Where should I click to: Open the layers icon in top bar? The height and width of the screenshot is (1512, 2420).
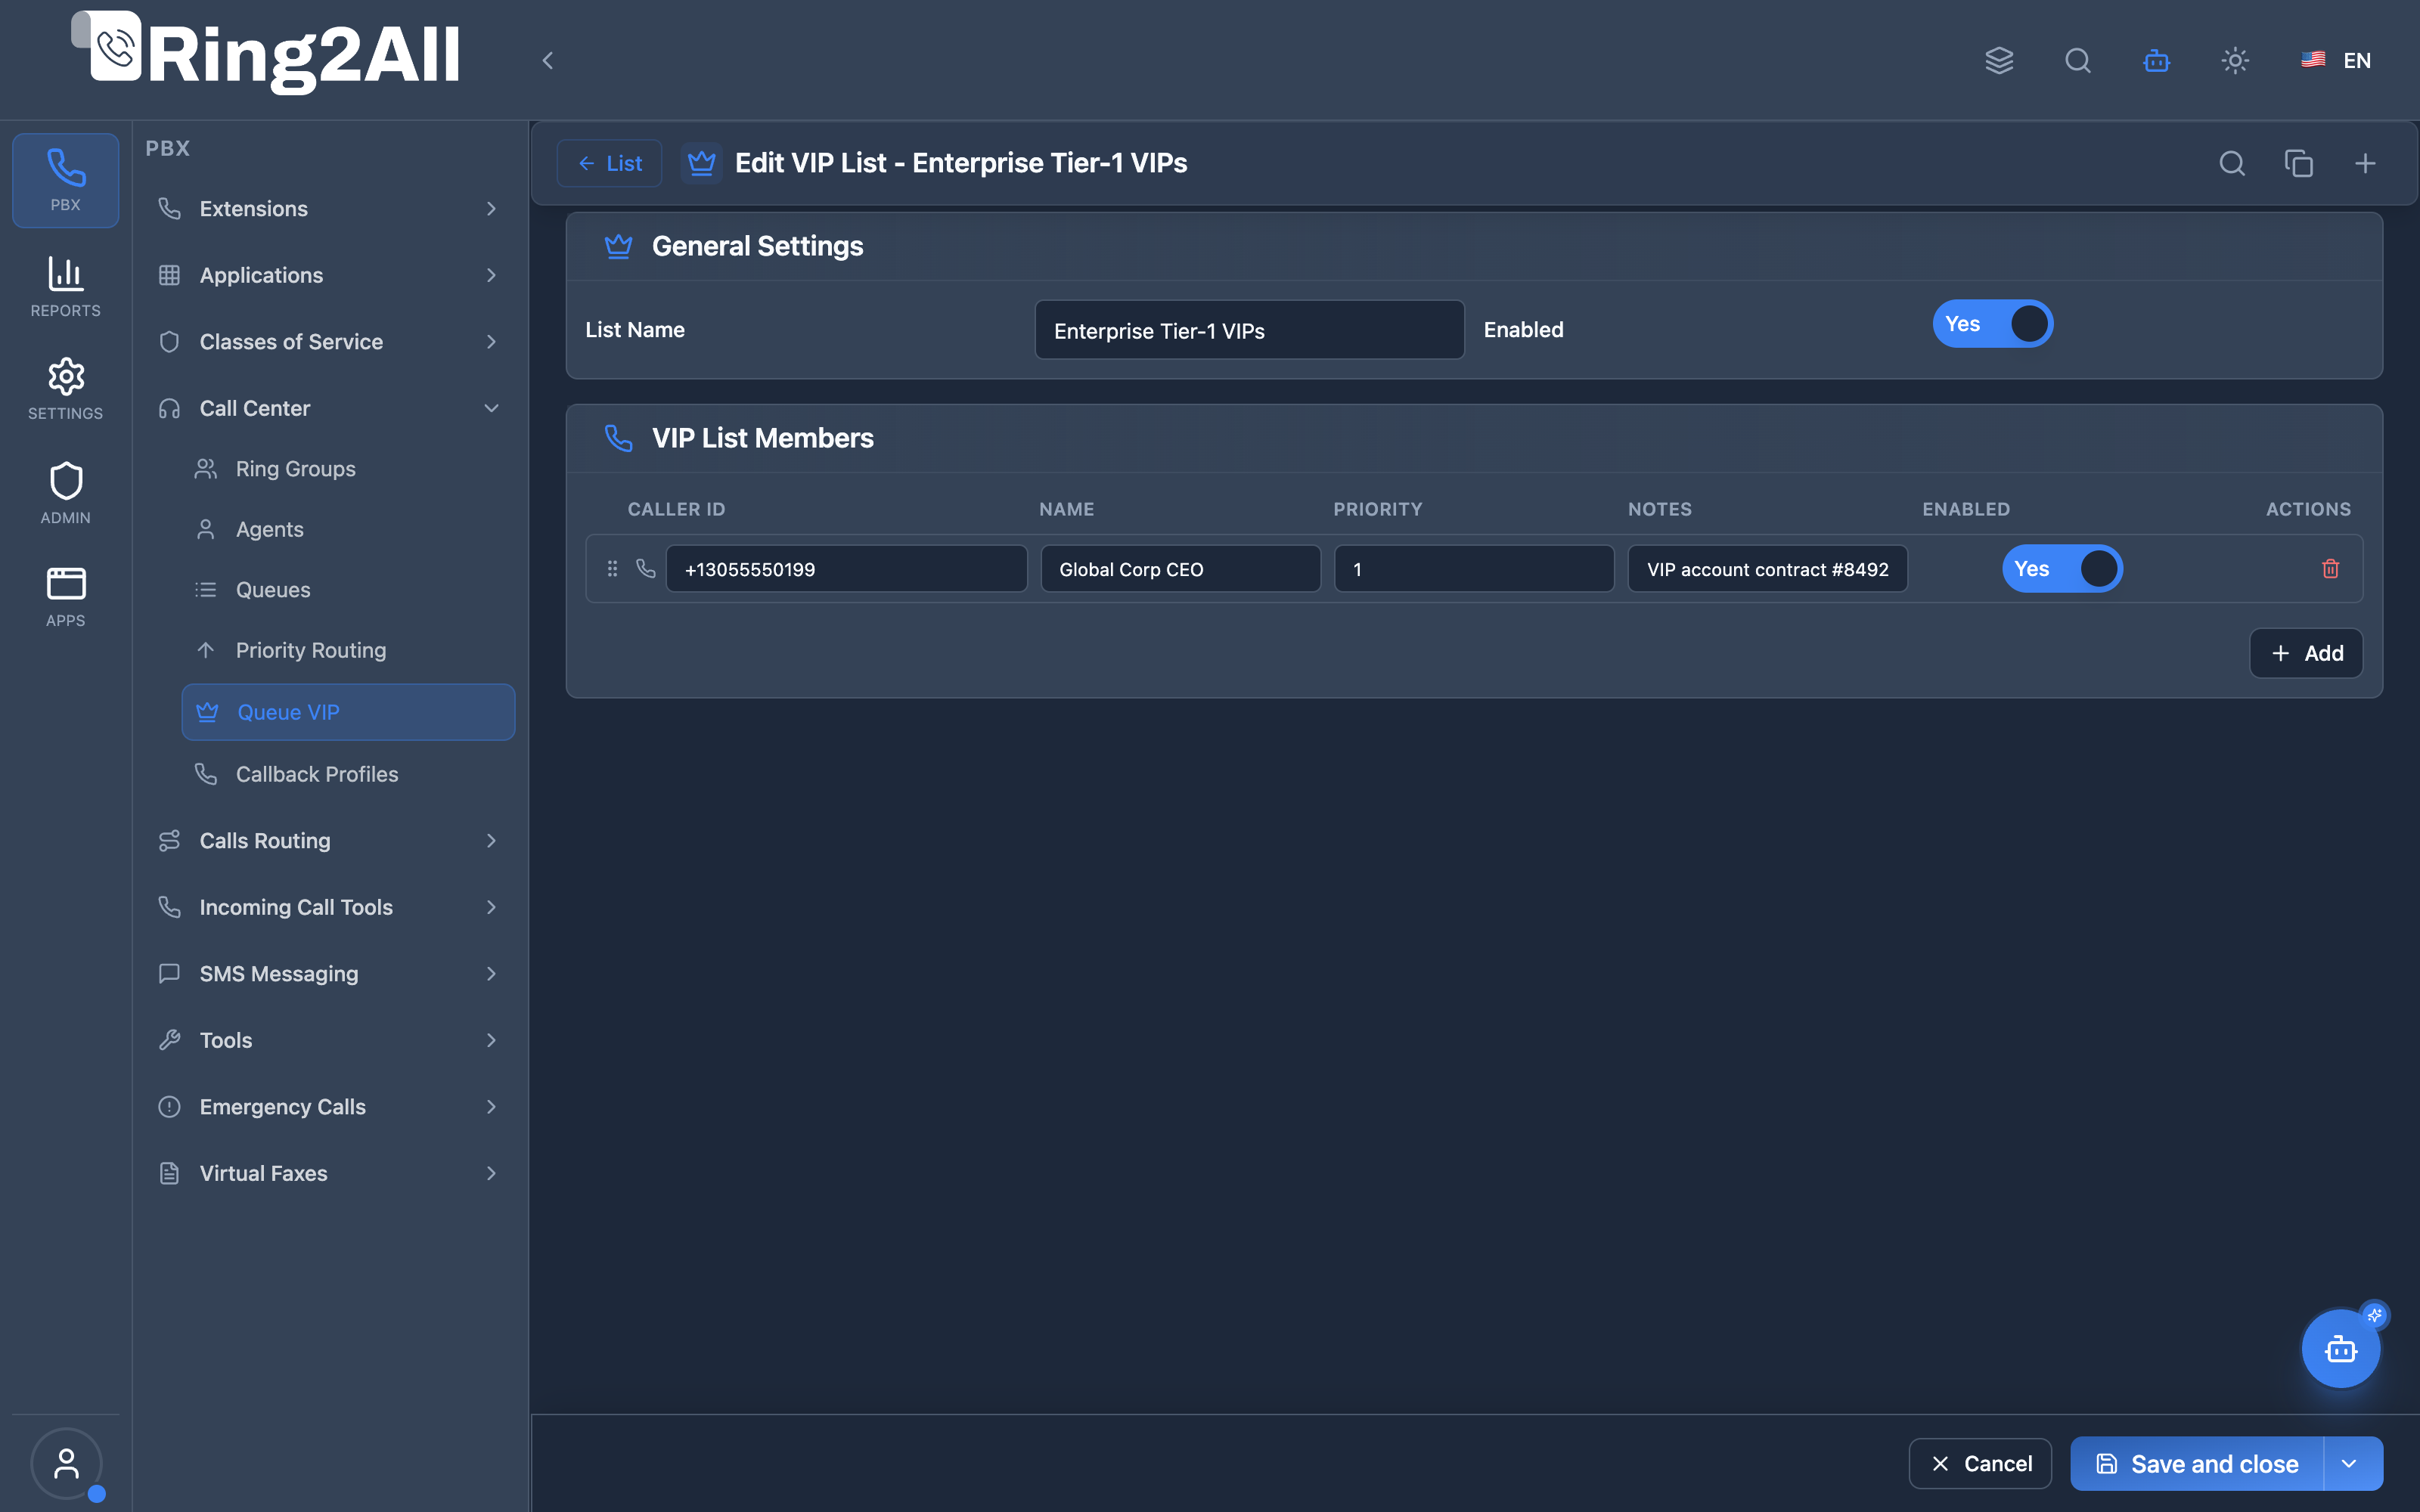1999,61
